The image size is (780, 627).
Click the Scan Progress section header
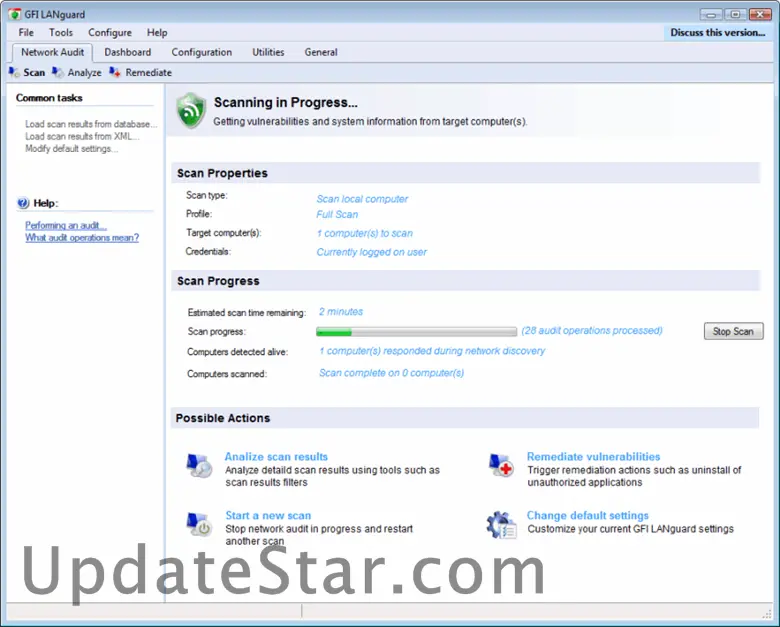tap(466, 281)
